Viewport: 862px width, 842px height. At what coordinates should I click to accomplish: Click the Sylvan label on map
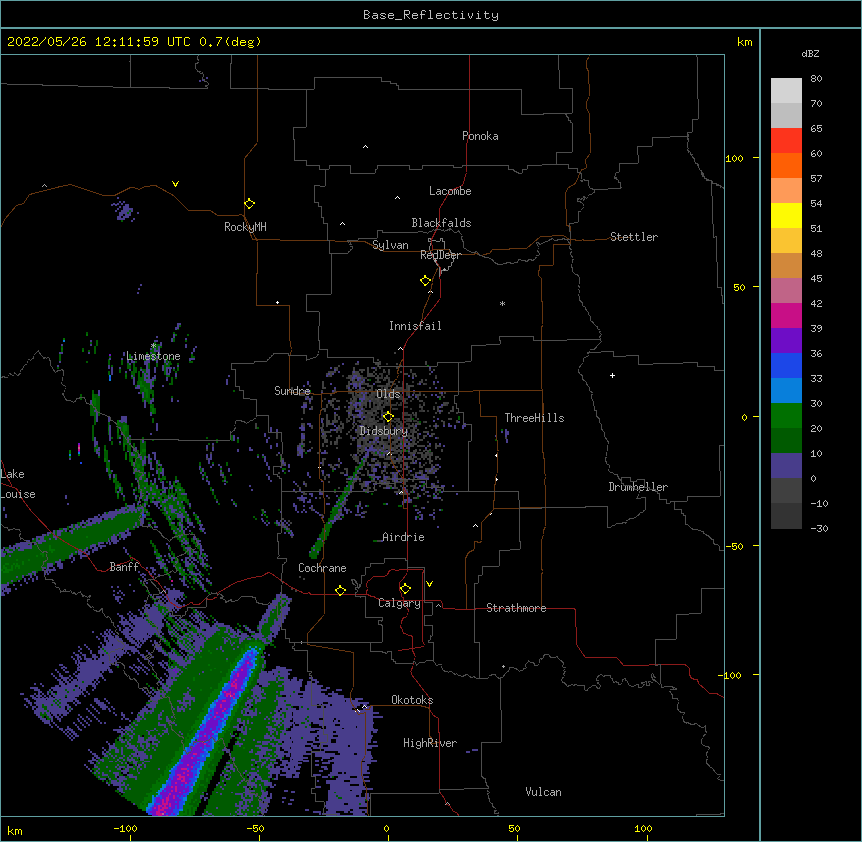point(390,245)
